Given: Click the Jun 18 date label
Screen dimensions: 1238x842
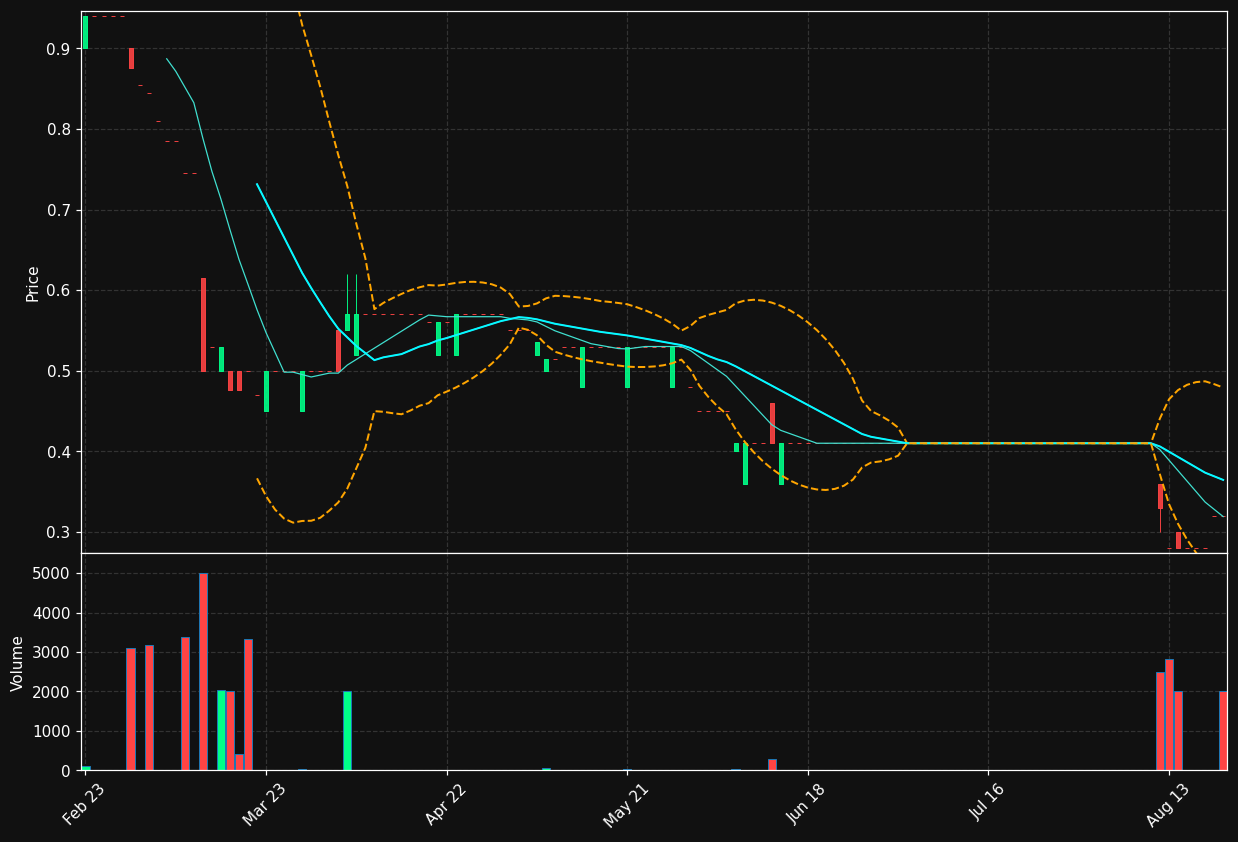Looking at the screenshot, I should pyautogui.click(x=807, y=804).
